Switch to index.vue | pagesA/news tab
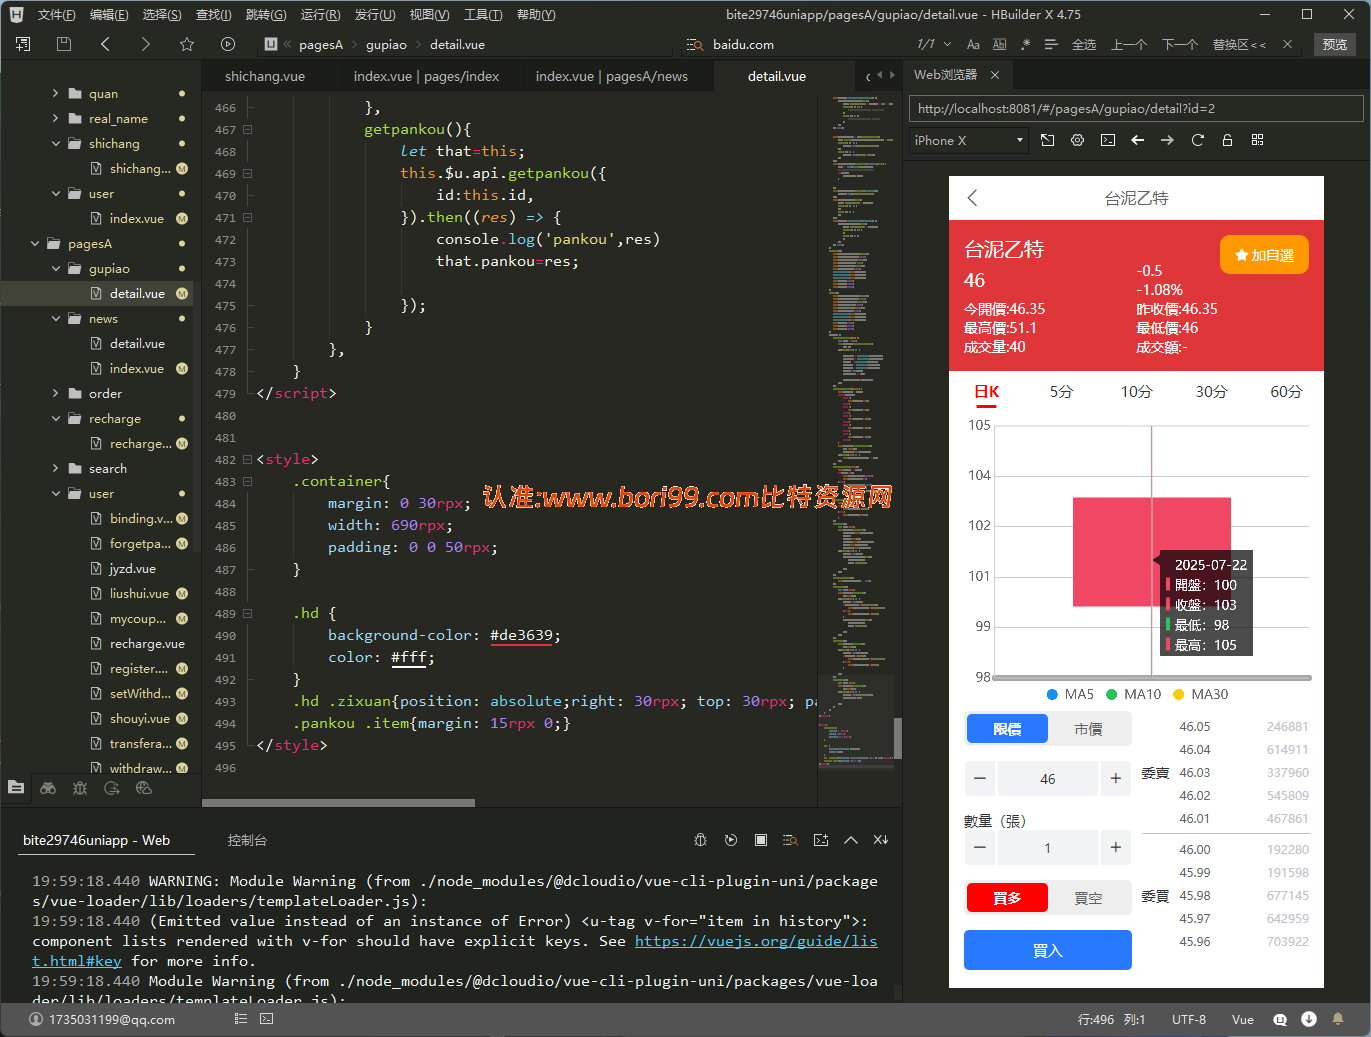 tap(611, 76)
